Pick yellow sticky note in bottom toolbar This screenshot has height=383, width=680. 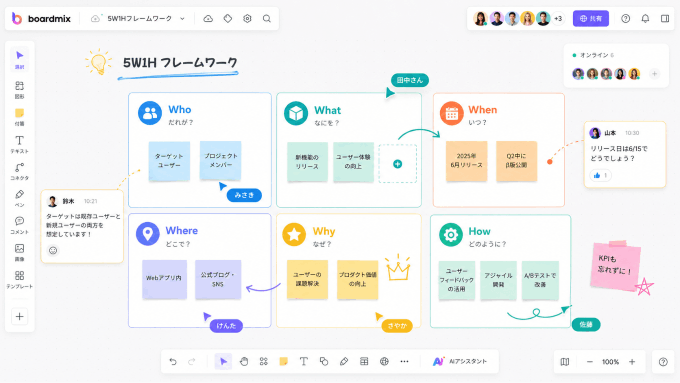pyautogui.click(x=284, y=361)
